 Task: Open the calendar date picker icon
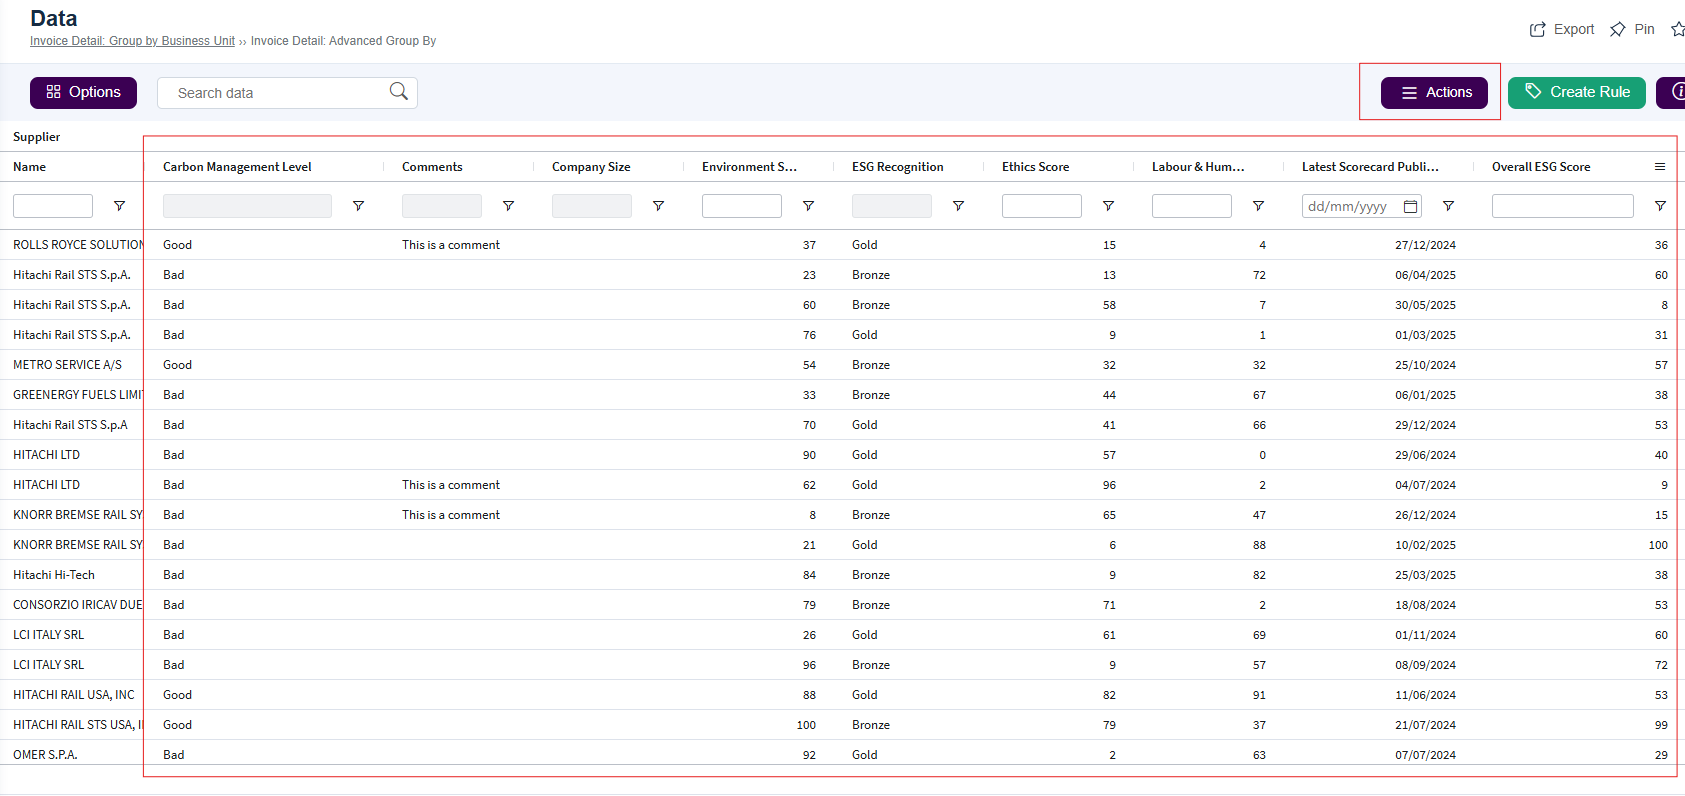[x=1410, y=206]
